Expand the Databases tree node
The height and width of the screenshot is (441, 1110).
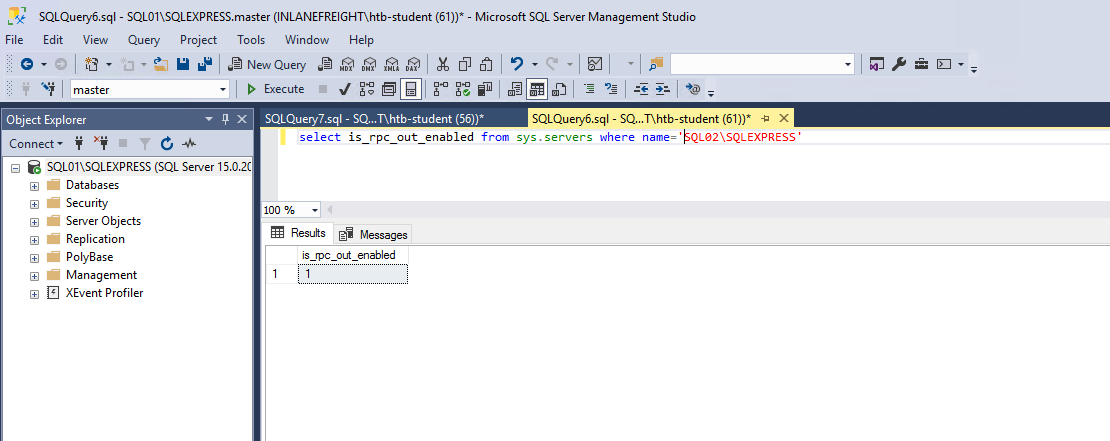click(35, 185)
